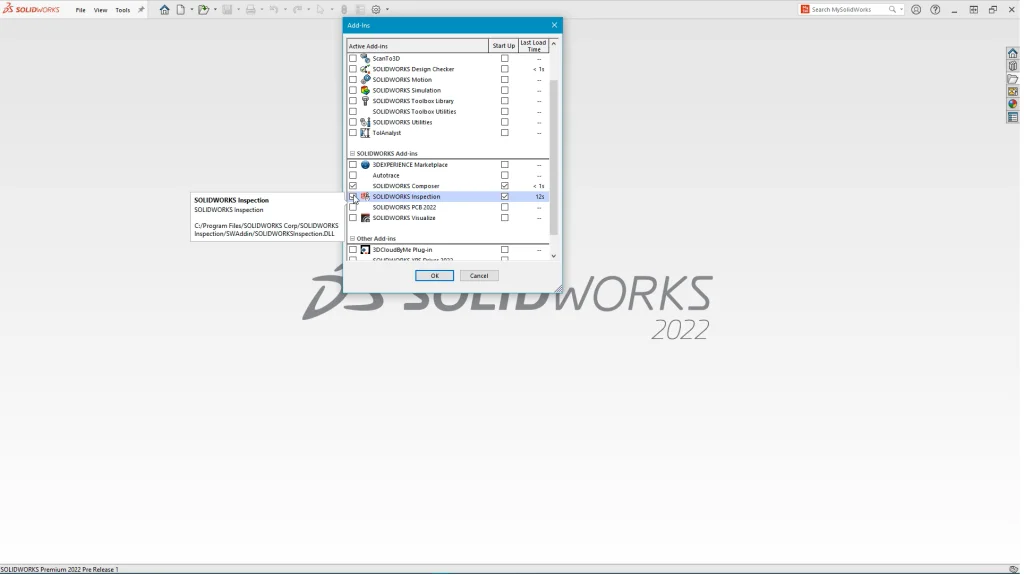Enable the SOLIDWORKS Simulation add-in checkbox

click(353, 90)
